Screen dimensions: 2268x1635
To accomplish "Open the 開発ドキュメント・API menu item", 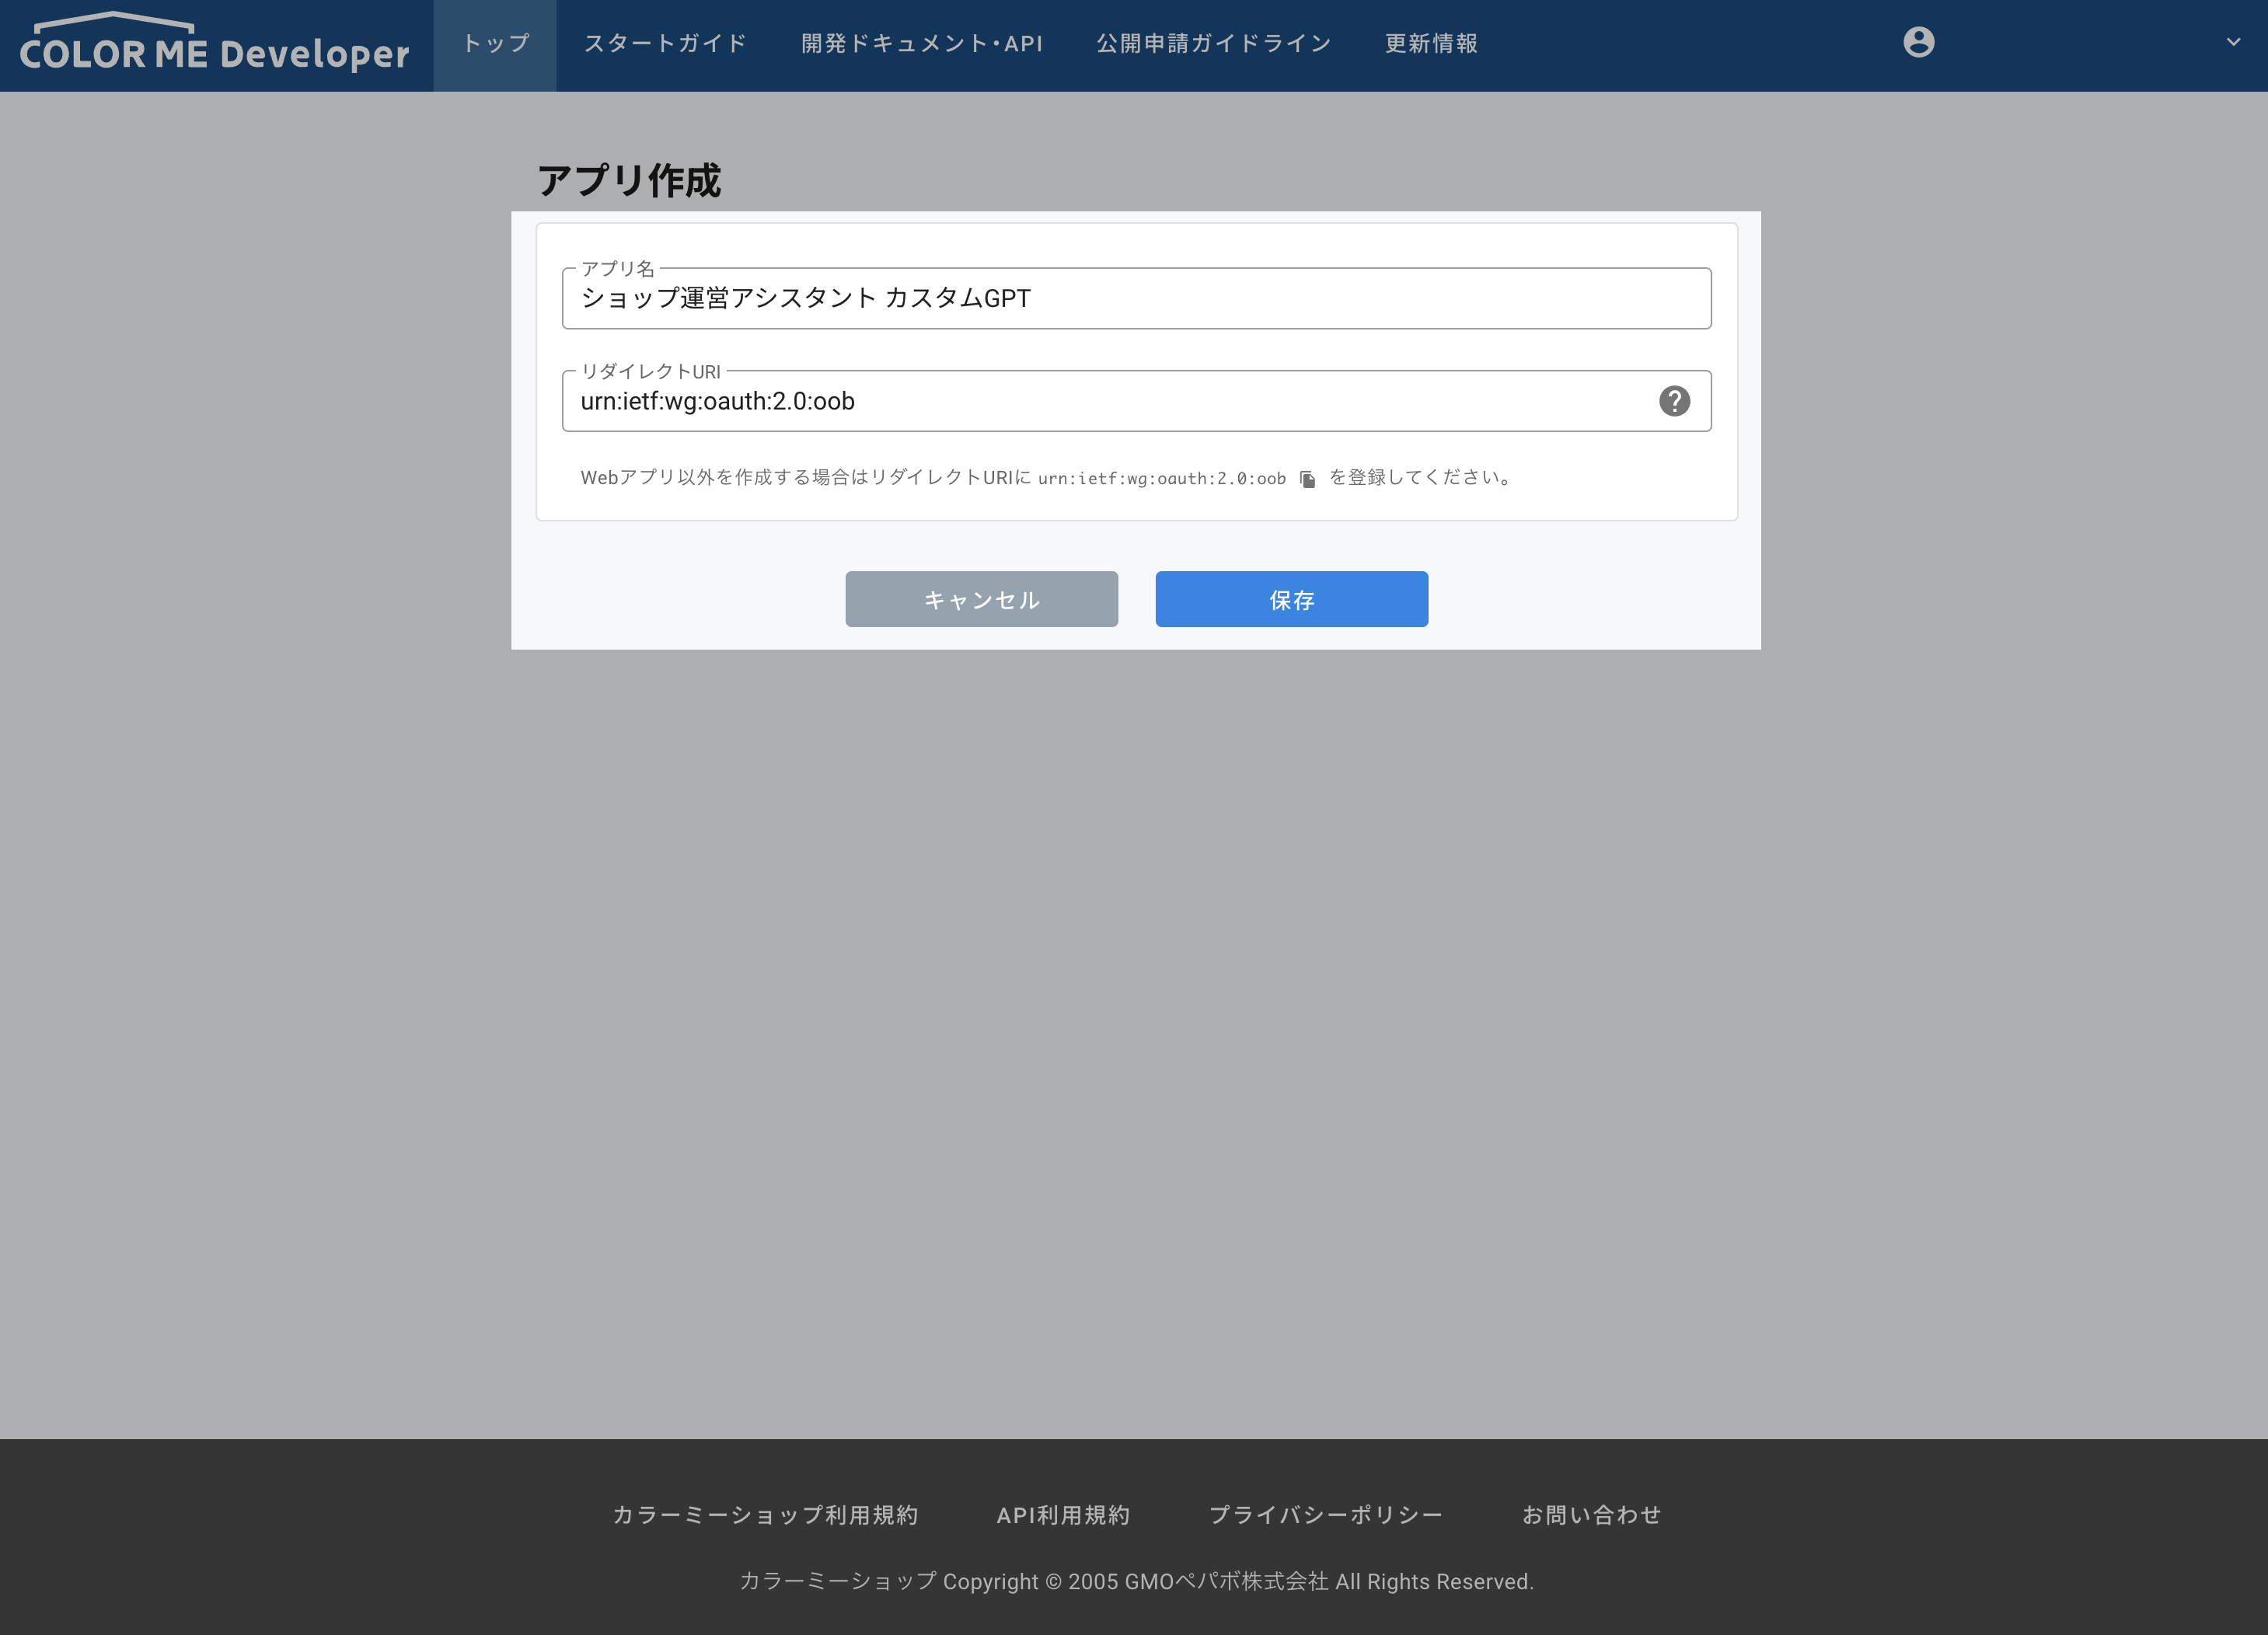I will [x=921, y=44].
